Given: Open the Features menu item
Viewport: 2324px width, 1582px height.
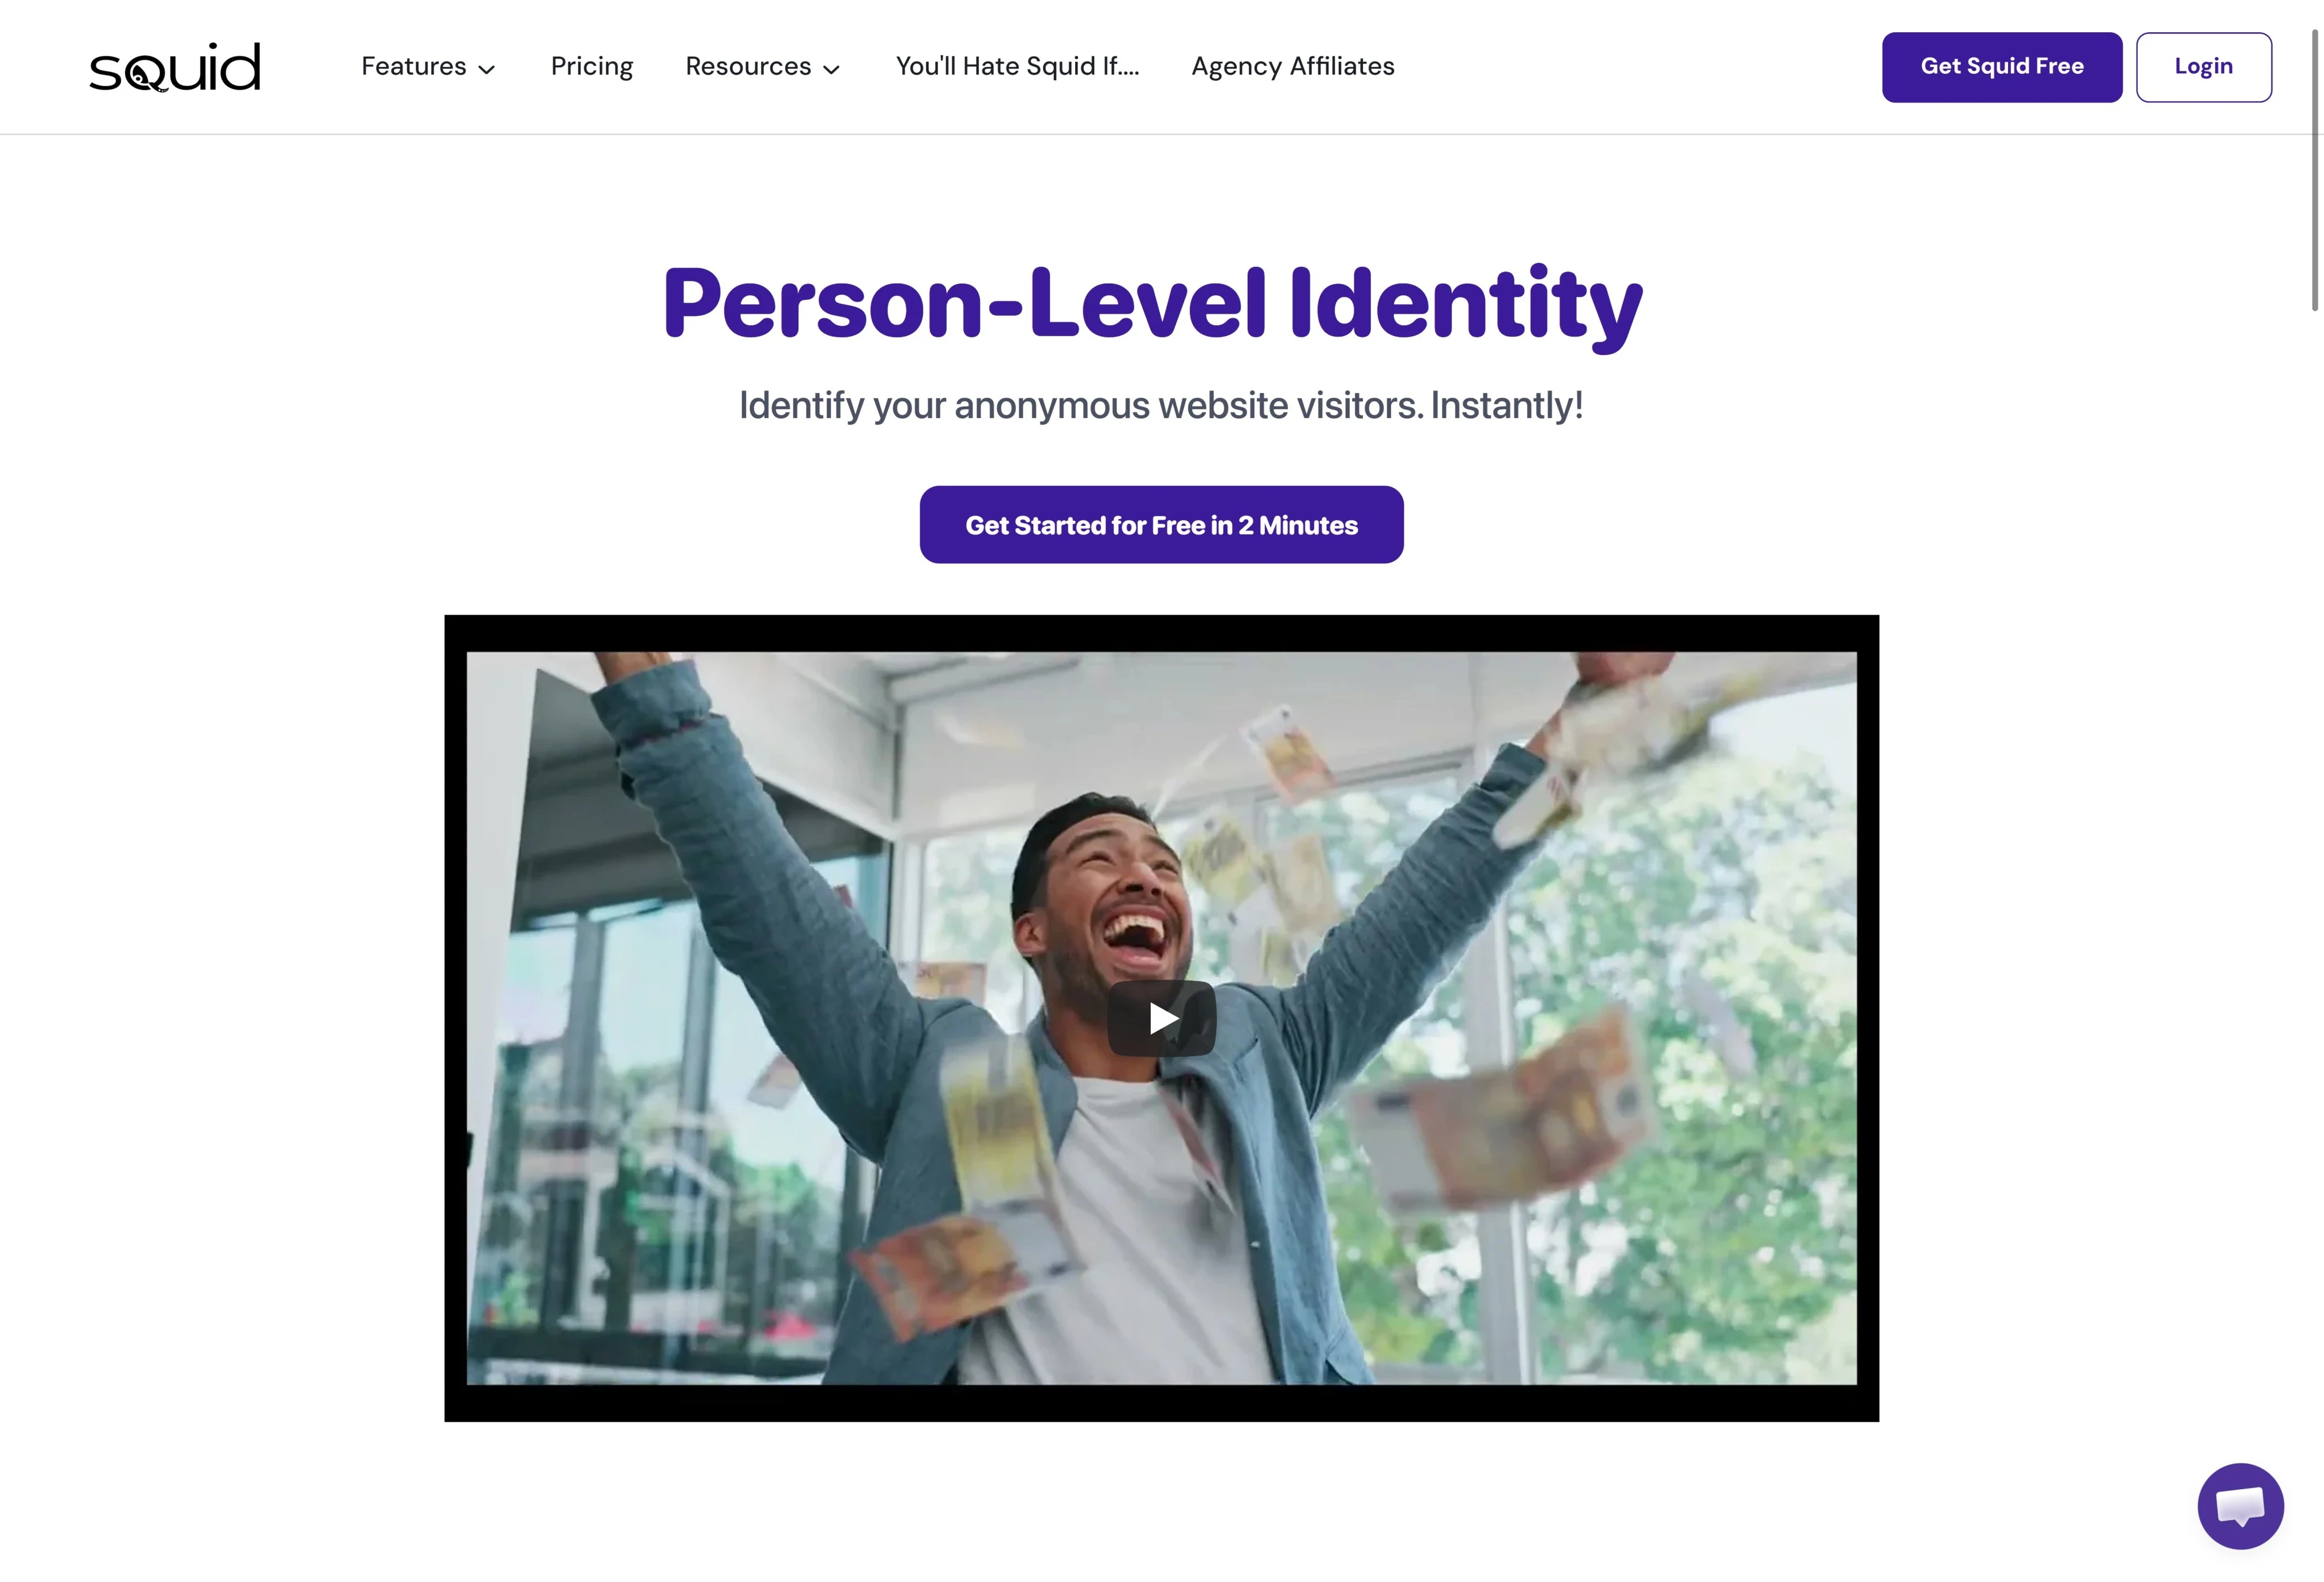Looking at the screenshot, I should 413,66.
